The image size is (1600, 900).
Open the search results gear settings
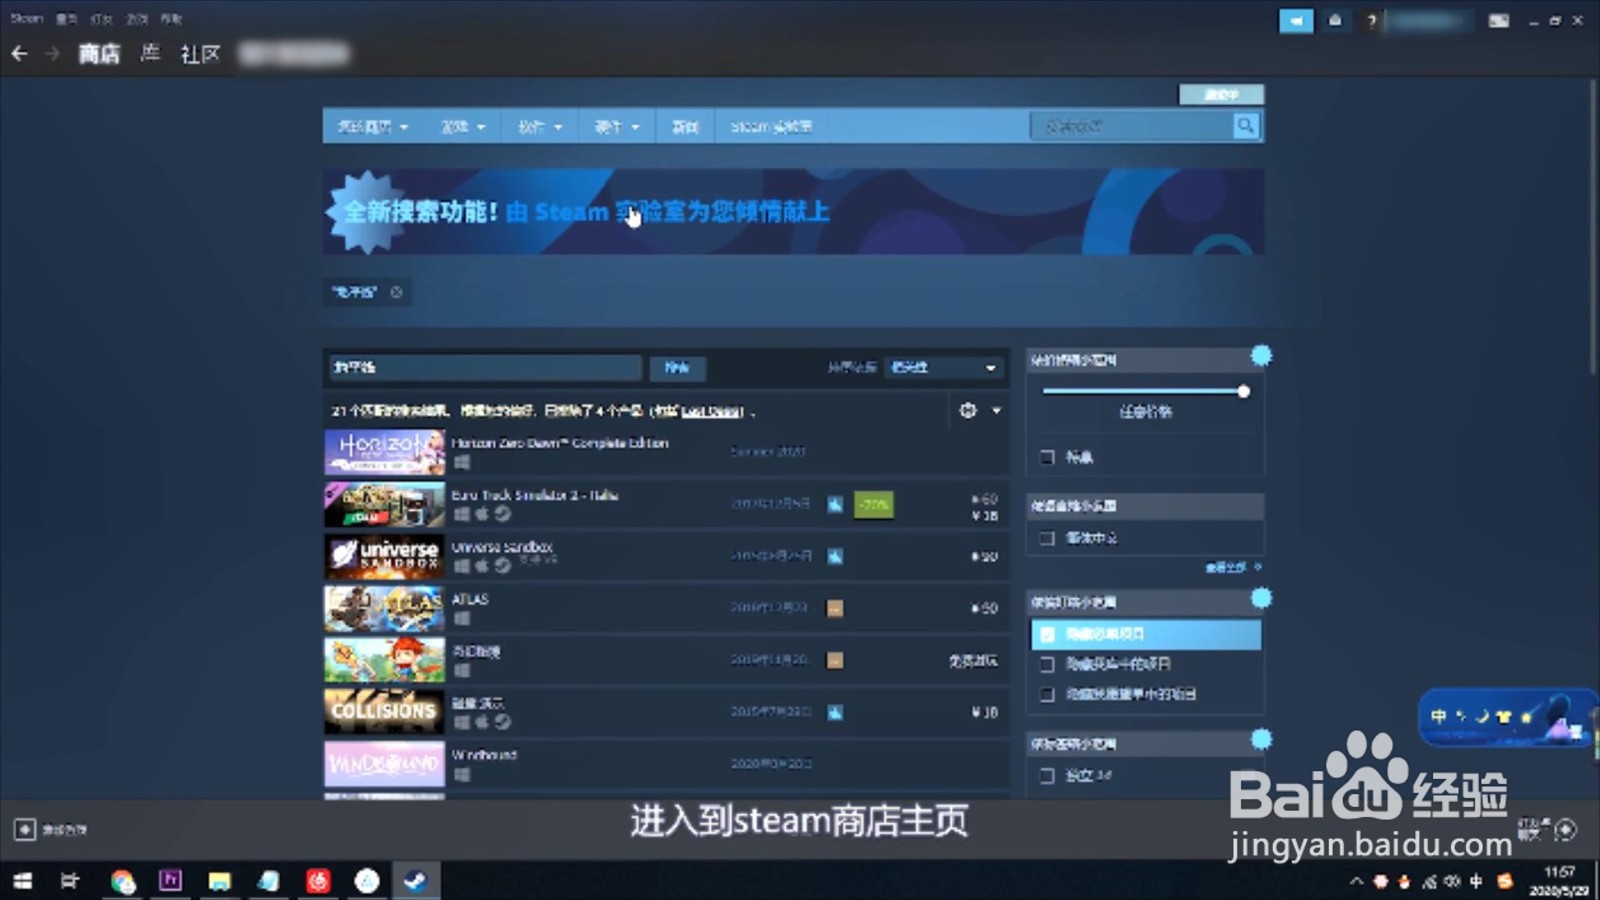click(x=967, y=410)
